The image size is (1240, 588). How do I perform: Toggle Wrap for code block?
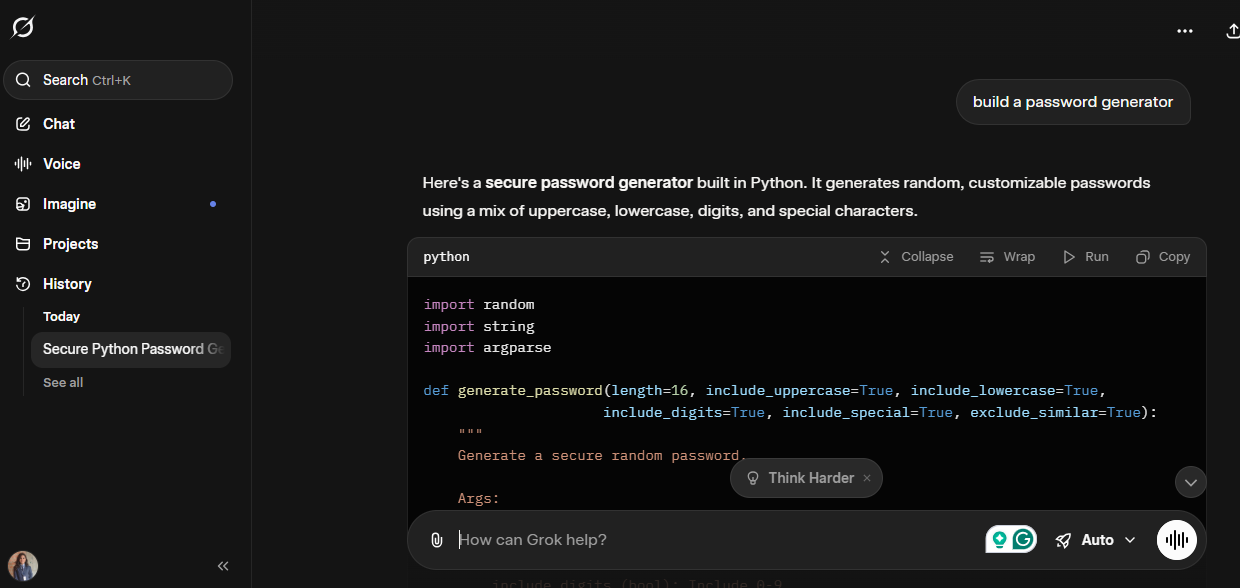click(x=1007, y=257)
